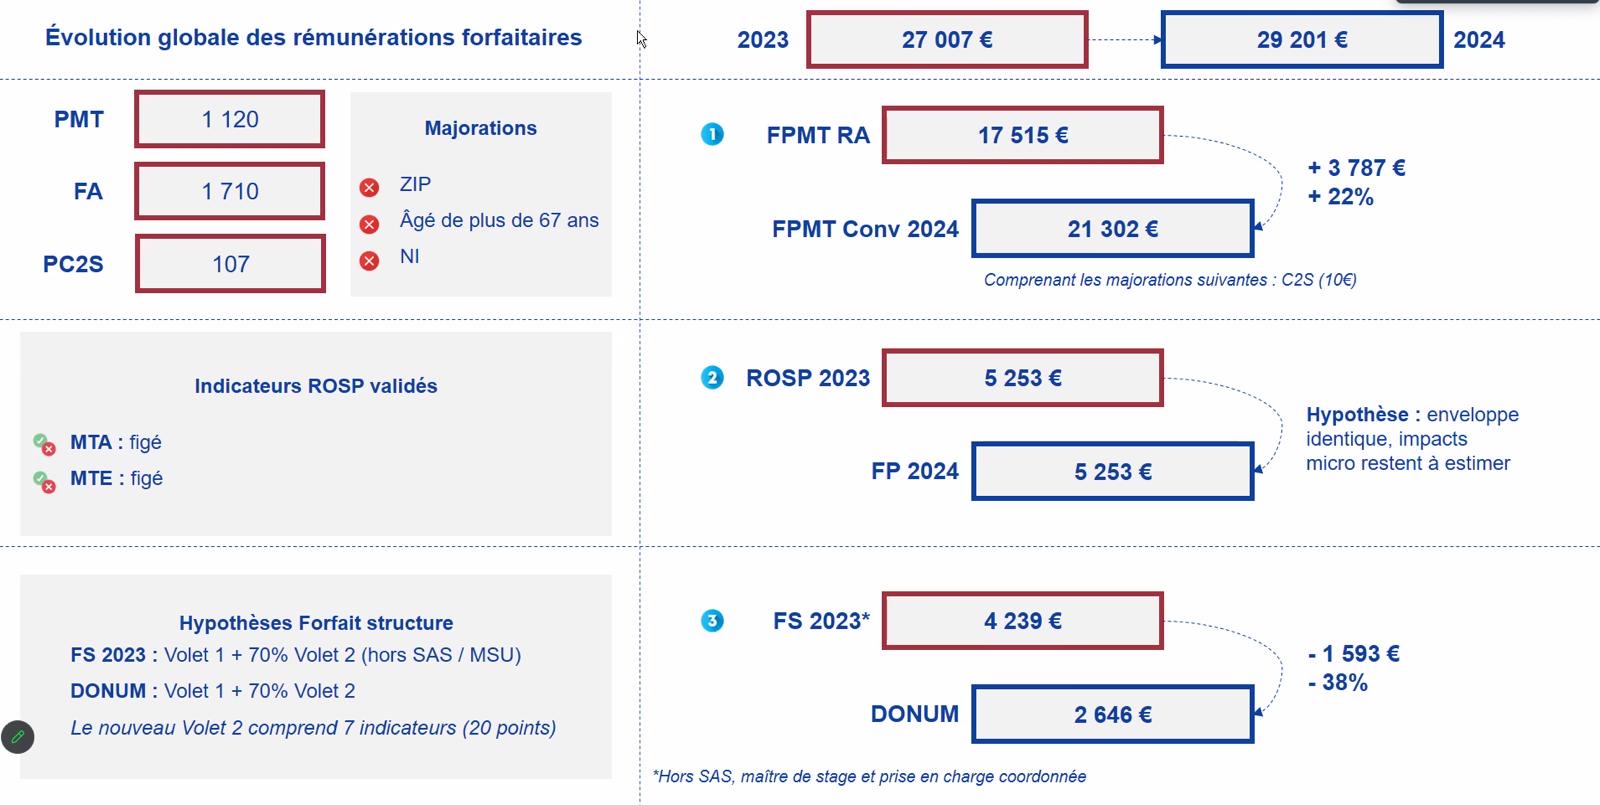The width and height of the screenshot is (1600, 805).
Task: Click the 2024 total box 29 201 €
Action: [x=1302, y=40]
